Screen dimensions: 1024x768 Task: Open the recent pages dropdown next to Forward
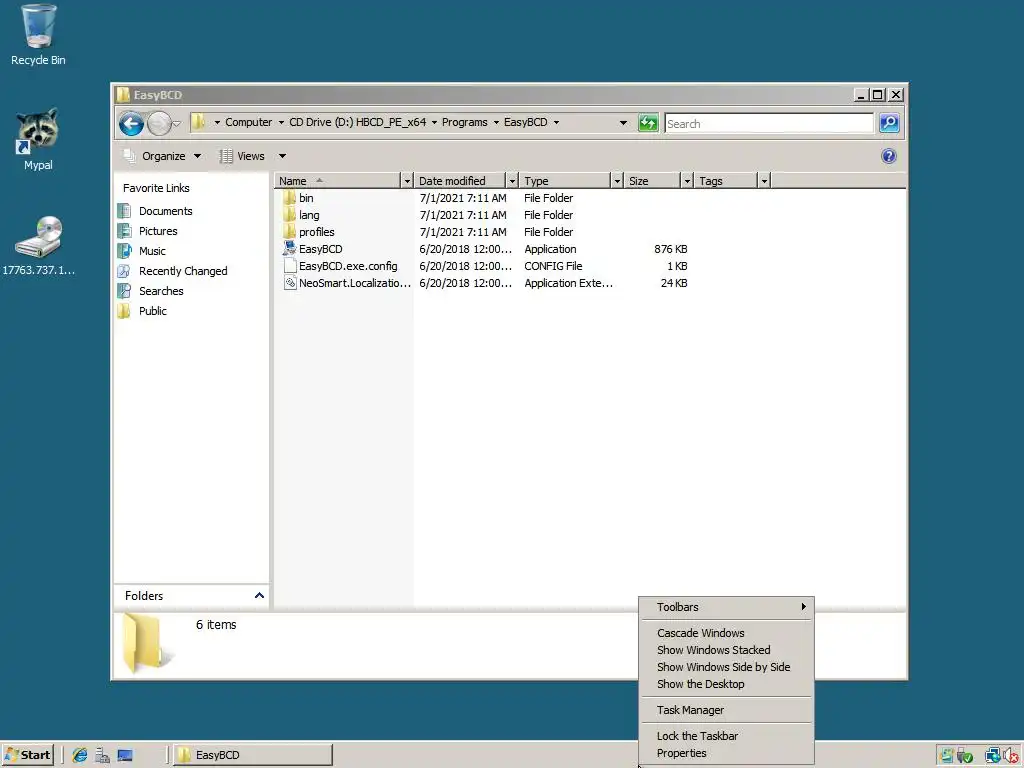pyautogui.click(x=177, y=123)
